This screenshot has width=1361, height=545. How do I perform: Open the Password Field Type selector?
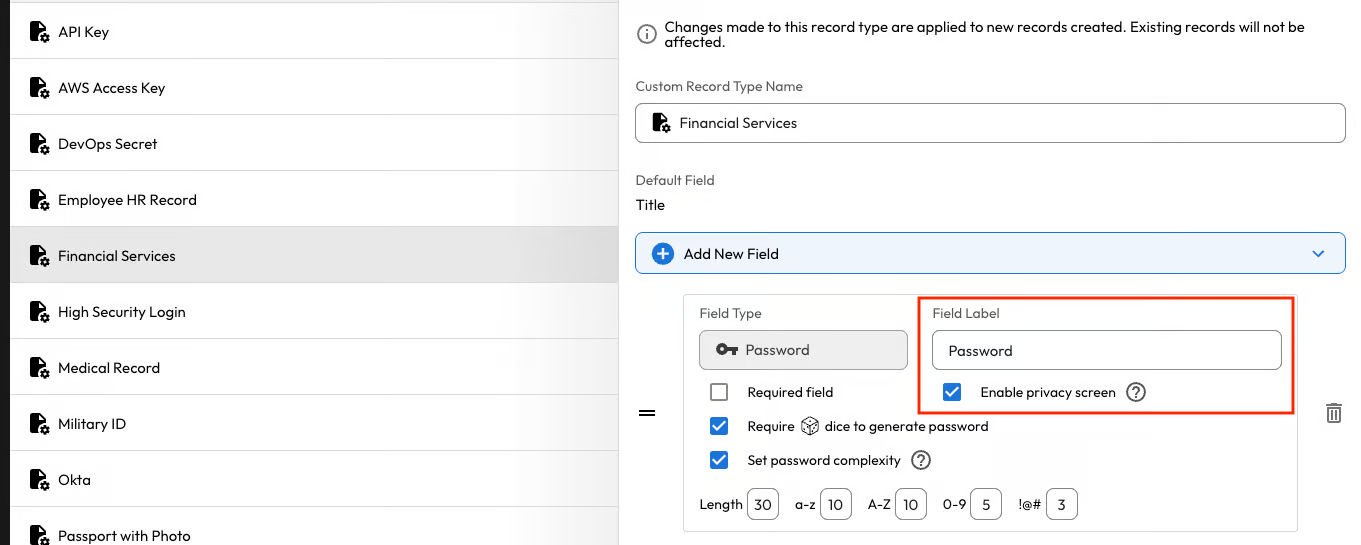[803, 350]
